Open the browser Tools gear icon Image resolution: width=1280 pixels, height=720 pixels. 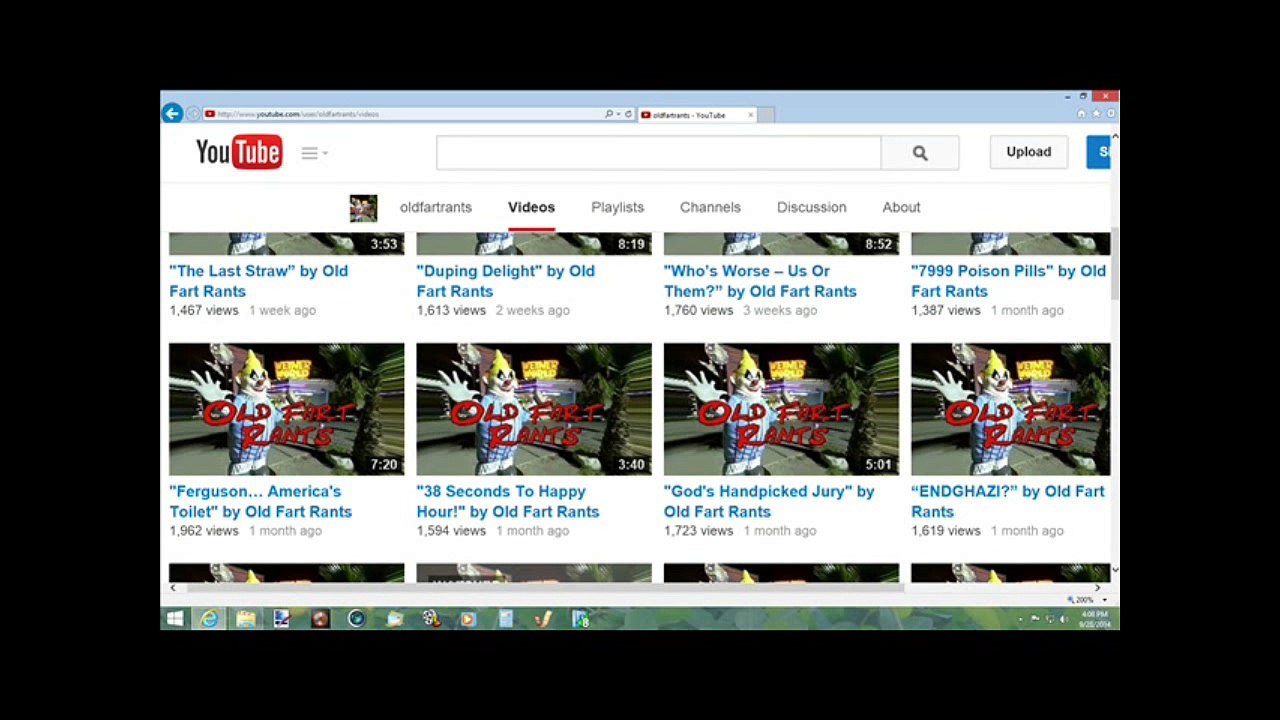click(1110, 114)
